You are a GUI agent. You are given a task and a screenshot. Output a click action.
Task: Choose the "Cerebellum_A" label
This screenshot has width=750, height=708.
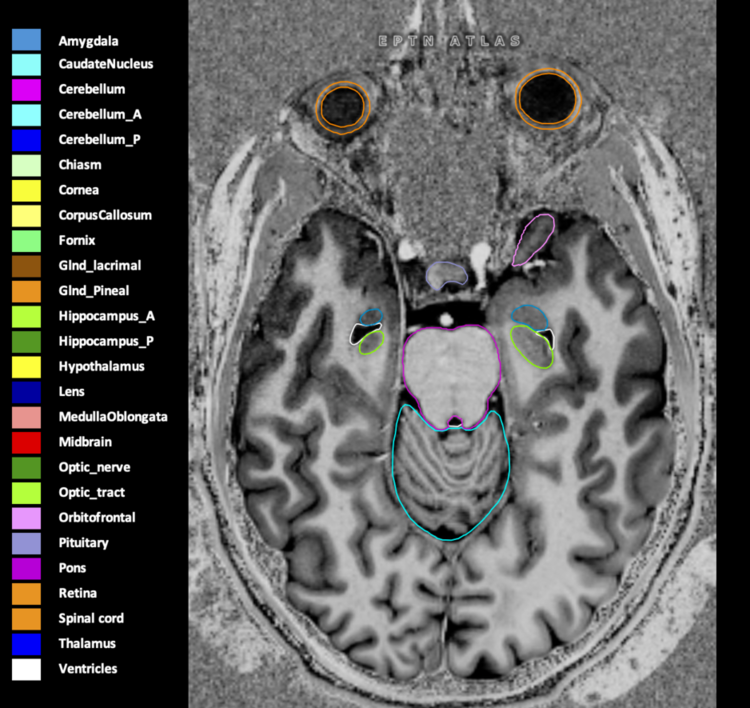coord(100,115)
